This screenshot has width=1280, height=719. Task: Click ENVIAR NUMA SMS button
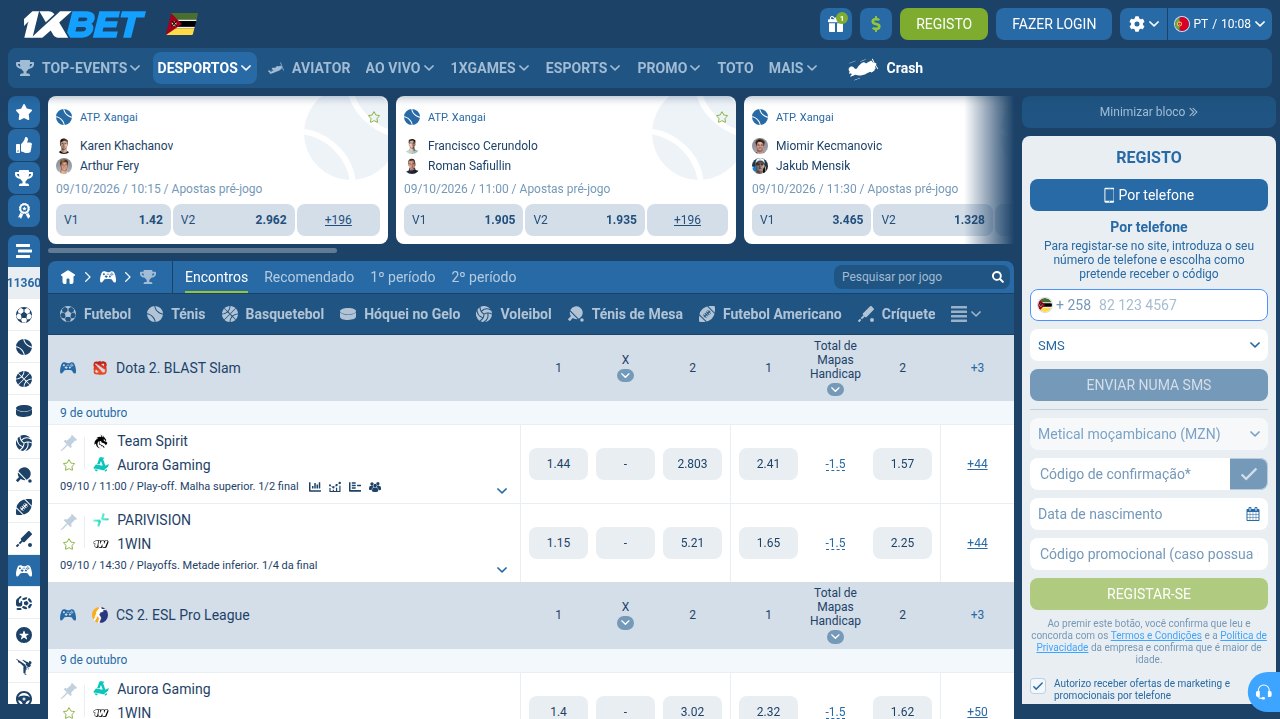[1149, 385]
